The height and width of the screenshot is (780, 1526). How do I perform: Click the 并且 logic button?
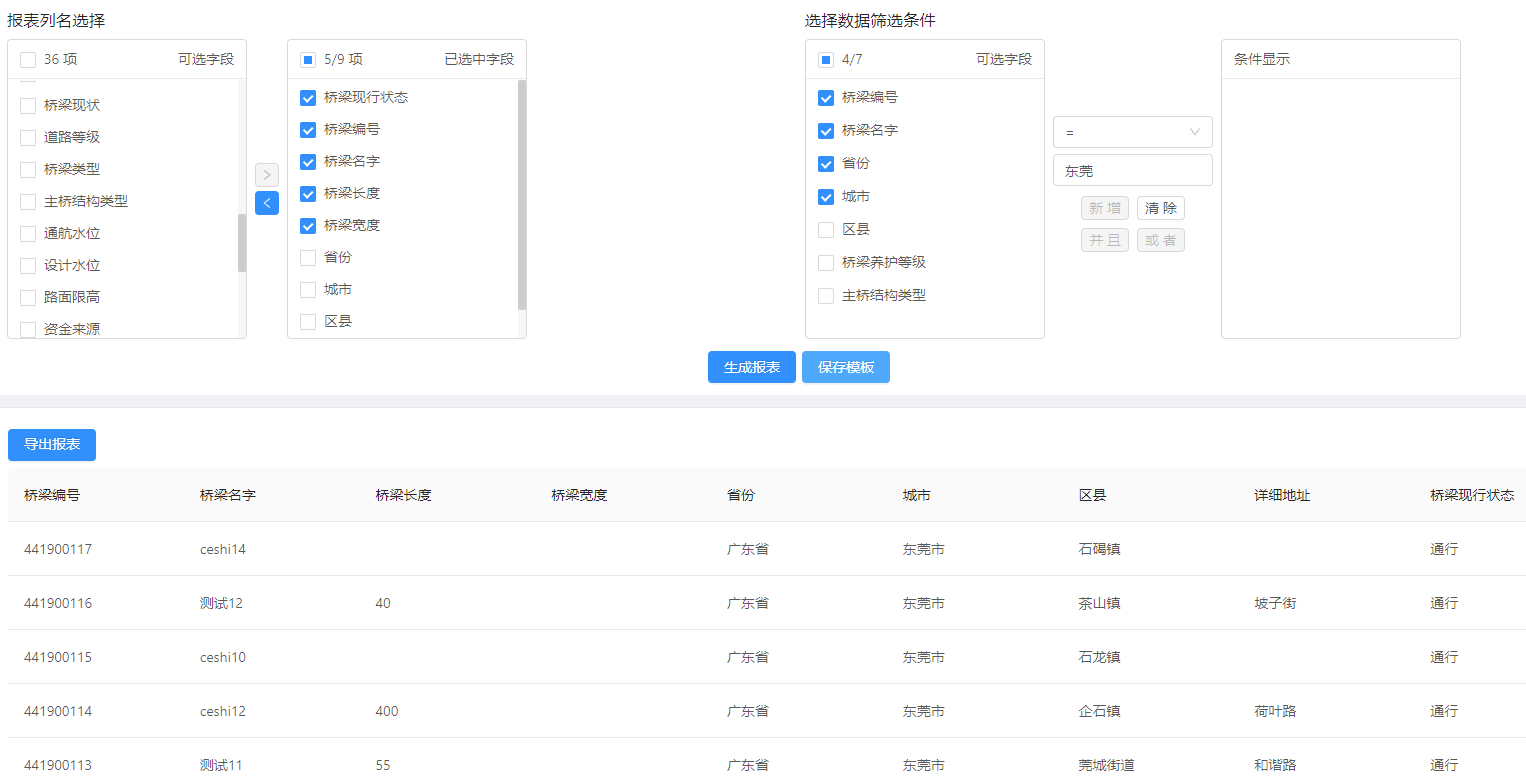pos(1105,240)
